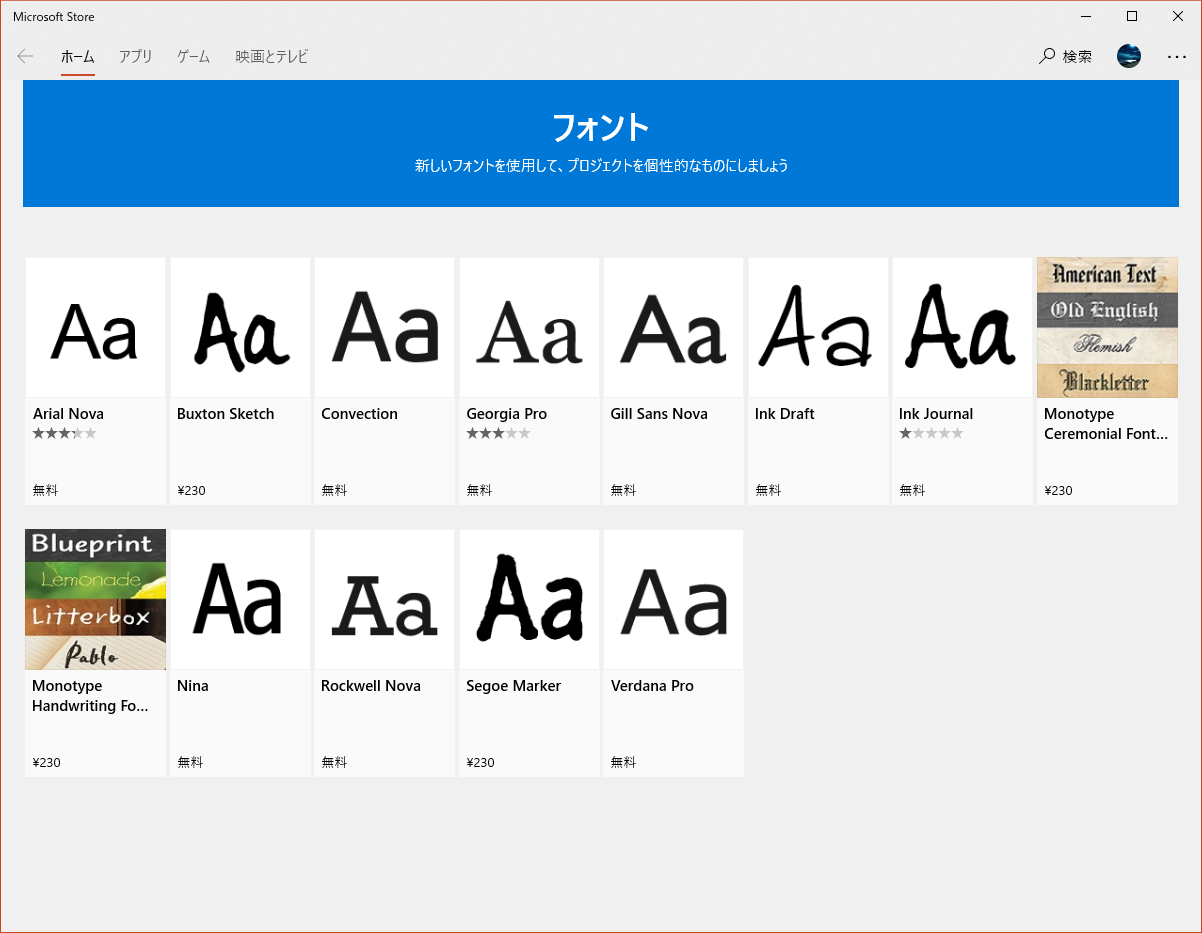Open the user account avatar
The image size is (1202, 933).
click(x=1129, y=57)
